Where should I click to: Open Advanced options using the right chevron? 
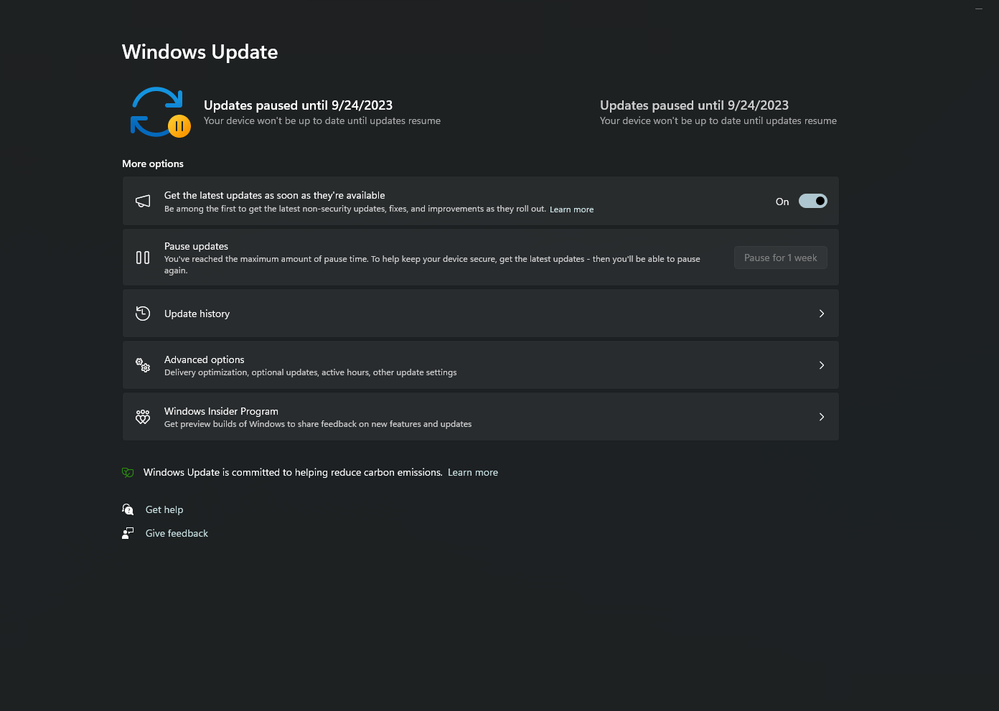821,365
